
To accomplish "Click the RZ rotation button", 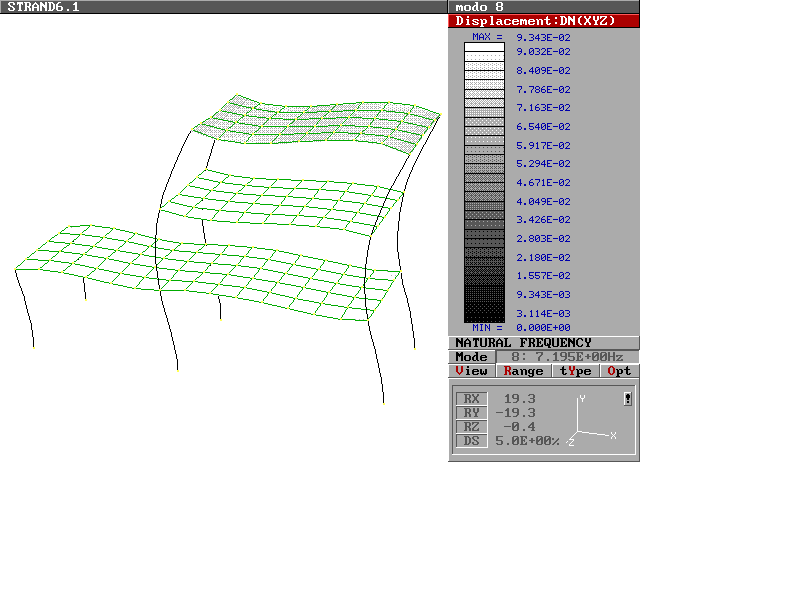I will pyautogui.click(x=471, y=427).
